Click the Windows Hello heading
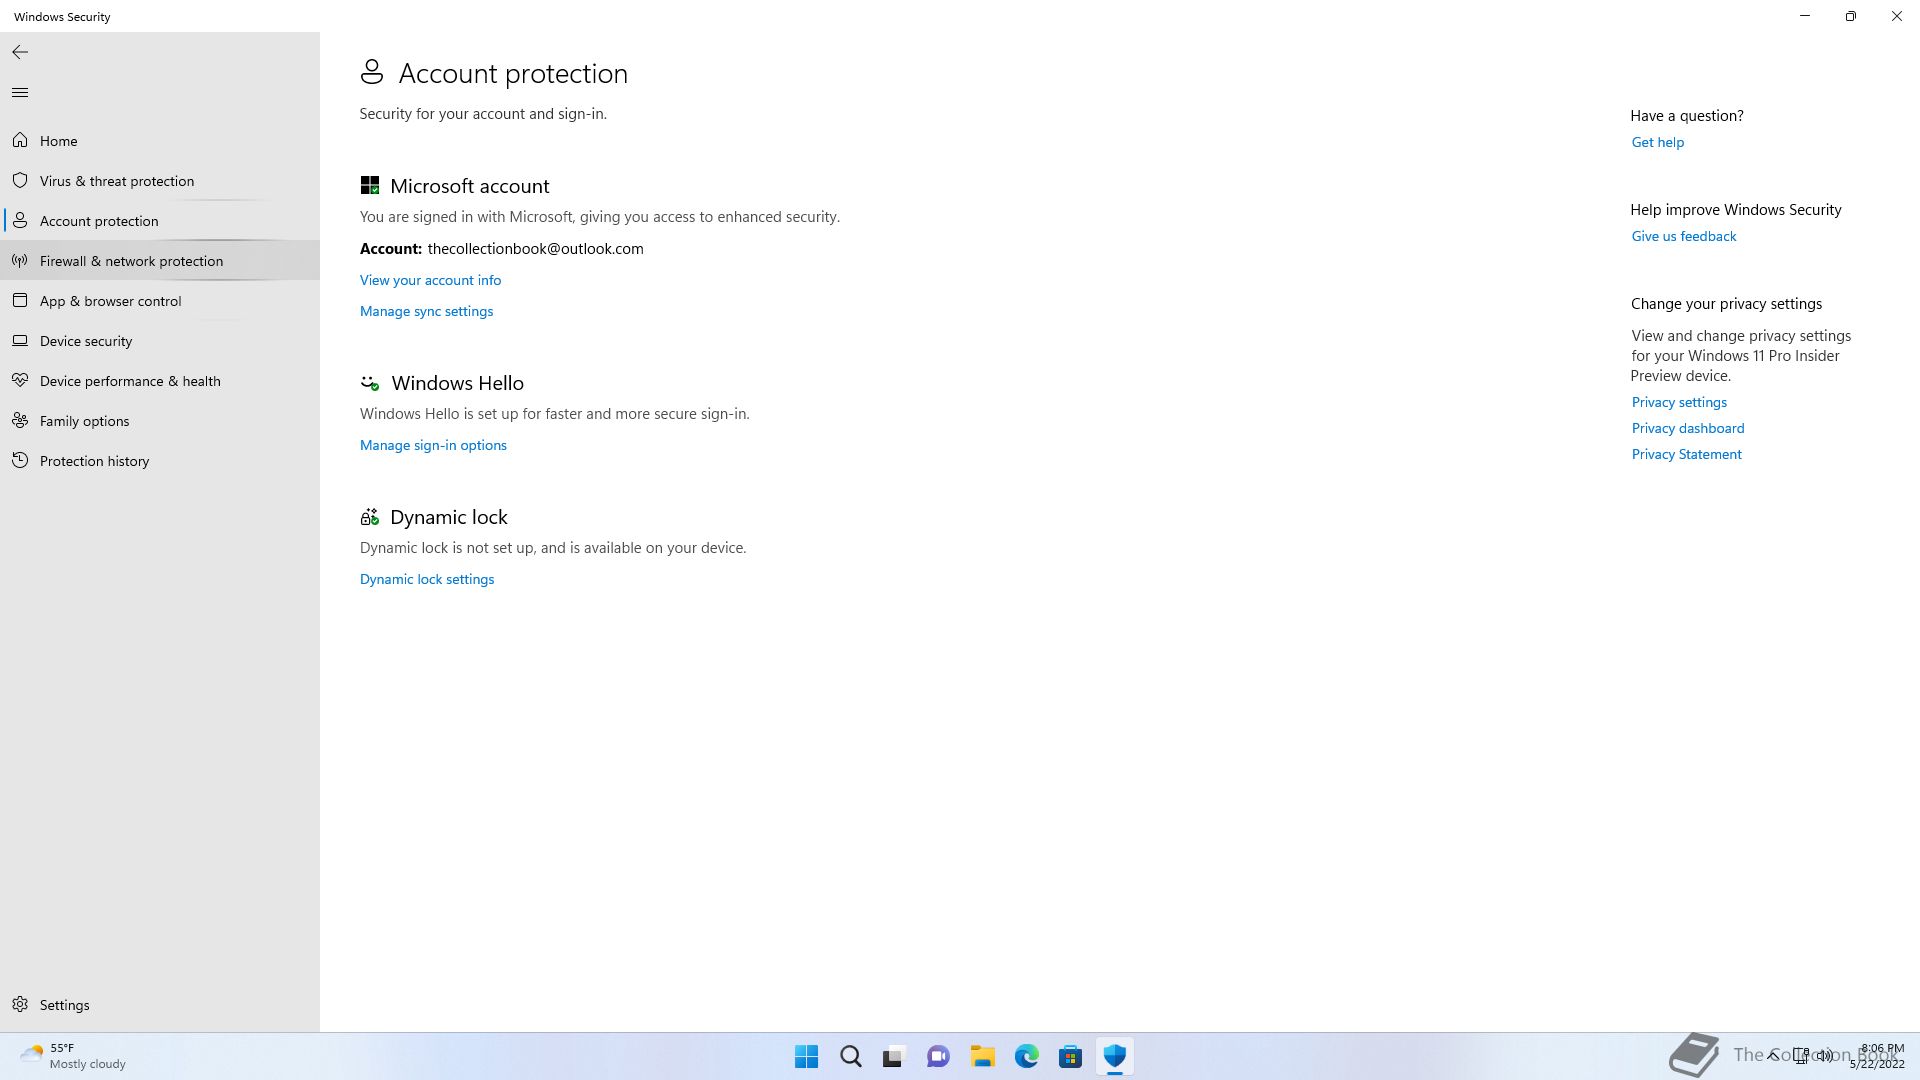 pyautogui.click(x=457, y=383)
